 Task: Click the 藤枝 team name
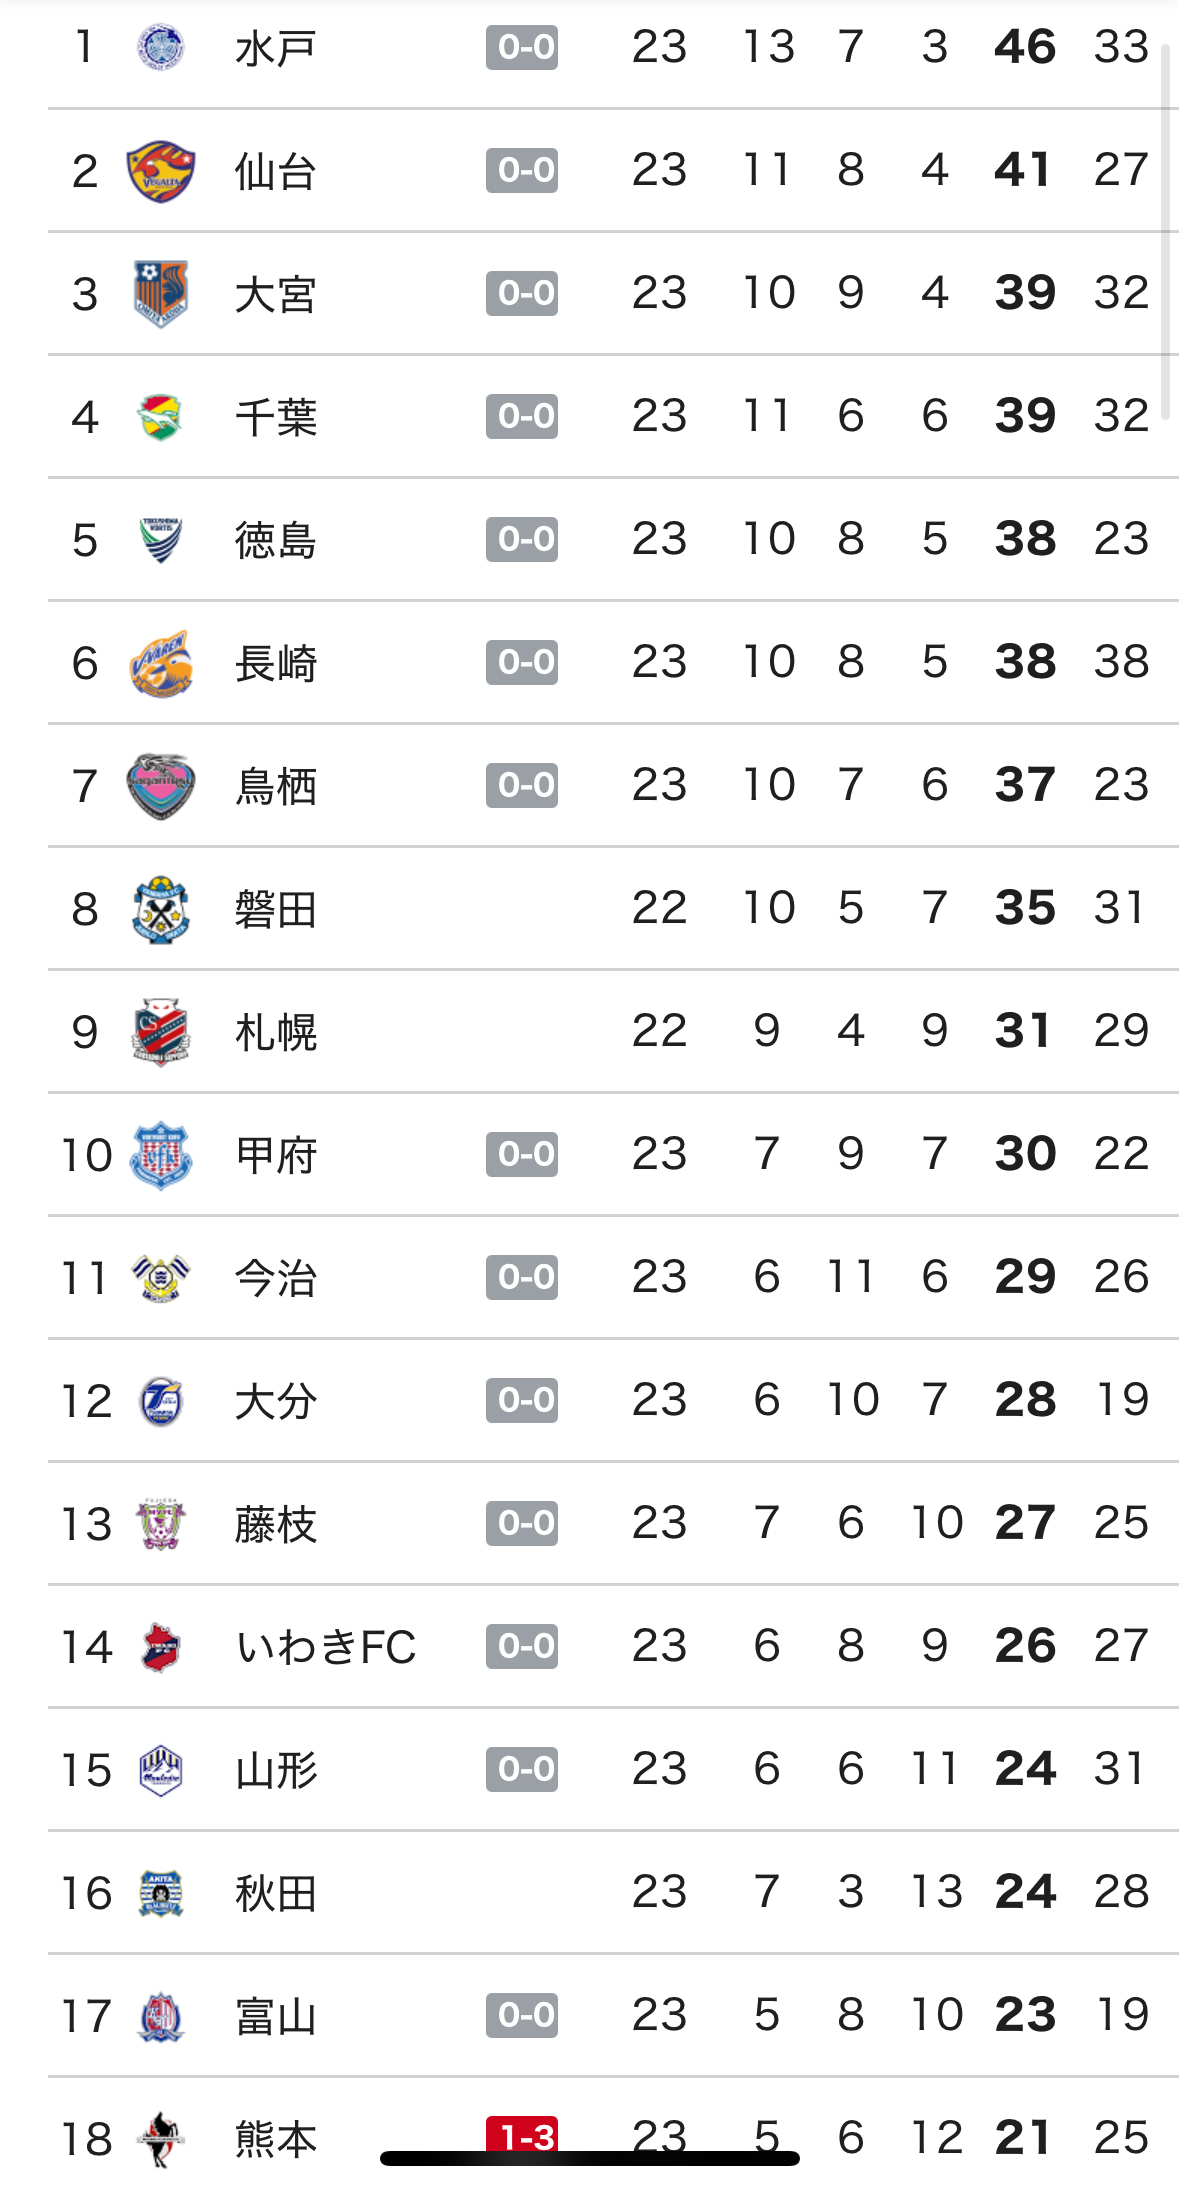(276, 1525)
